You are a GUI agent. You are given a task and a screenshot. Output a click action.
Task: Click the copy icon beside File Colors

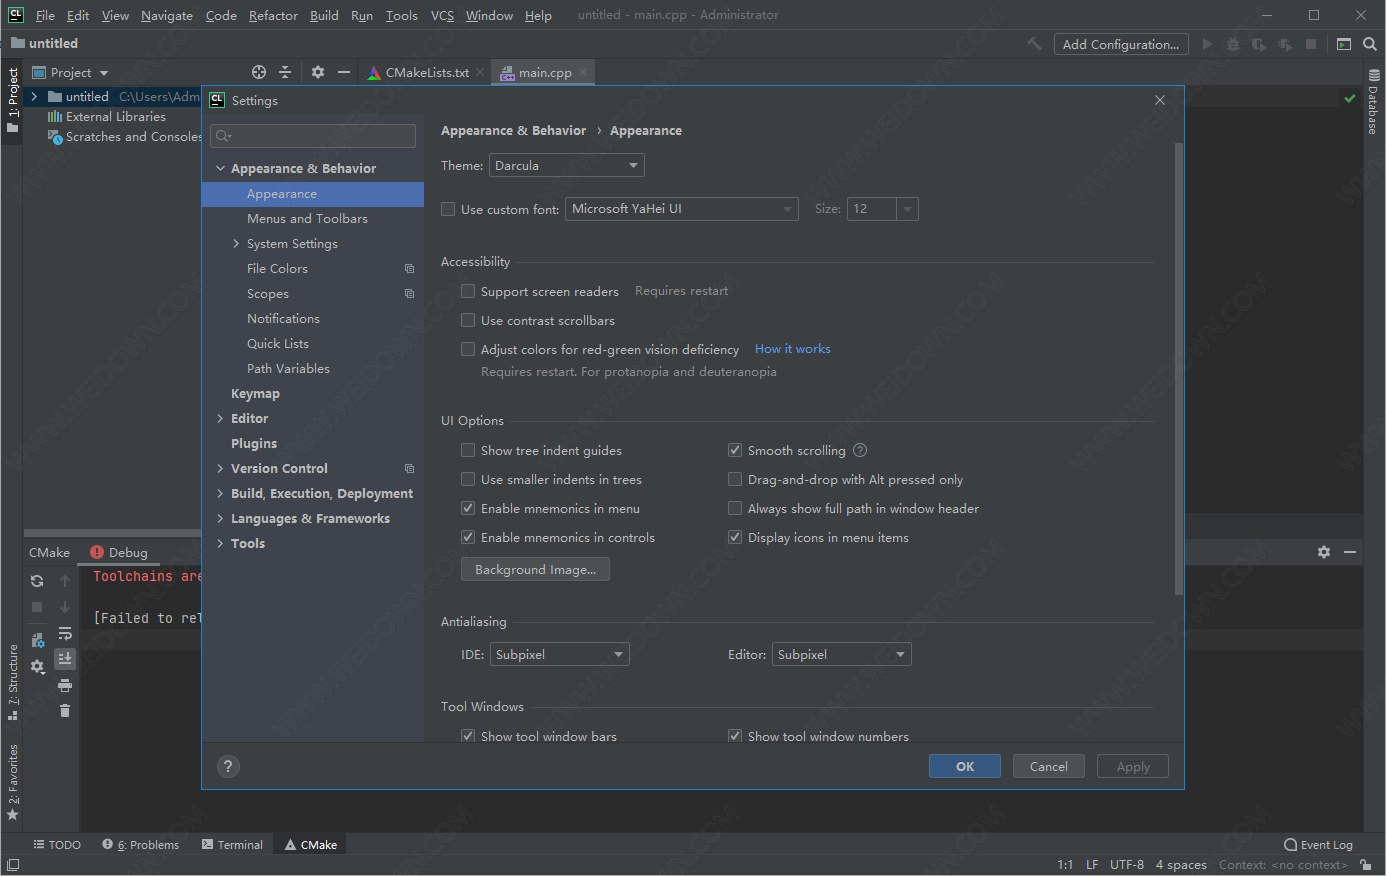[409, 268]
